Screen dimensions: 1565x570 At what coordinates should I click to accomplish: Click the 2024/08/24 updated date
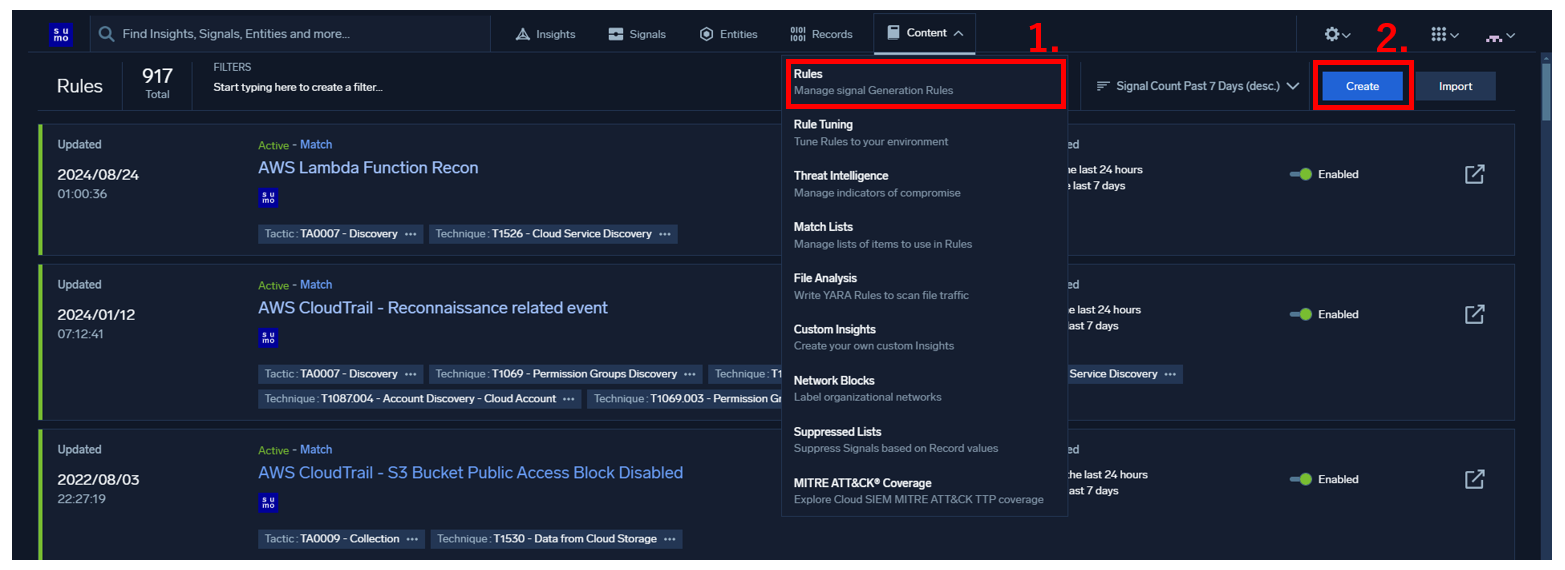98,174
